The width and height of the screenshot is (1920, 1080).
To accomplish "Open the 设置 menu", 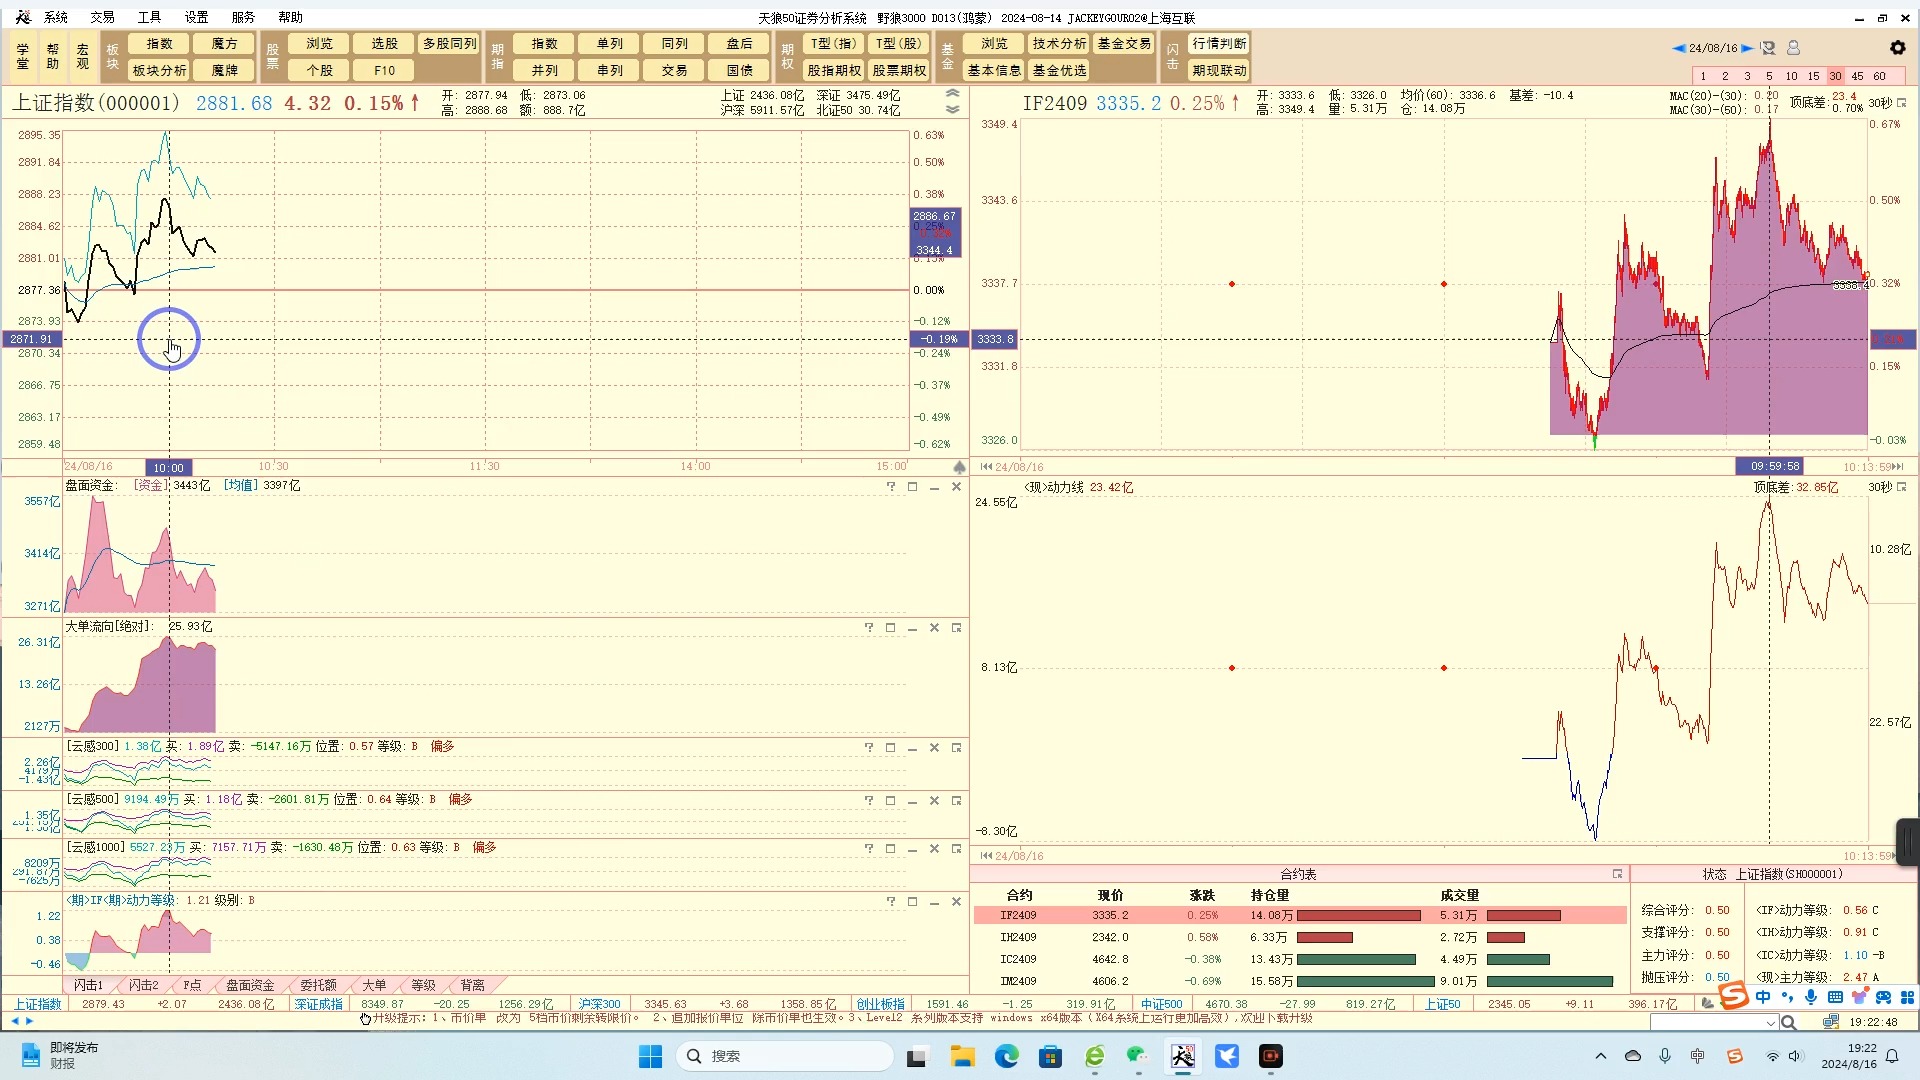I will pos(196,17).
